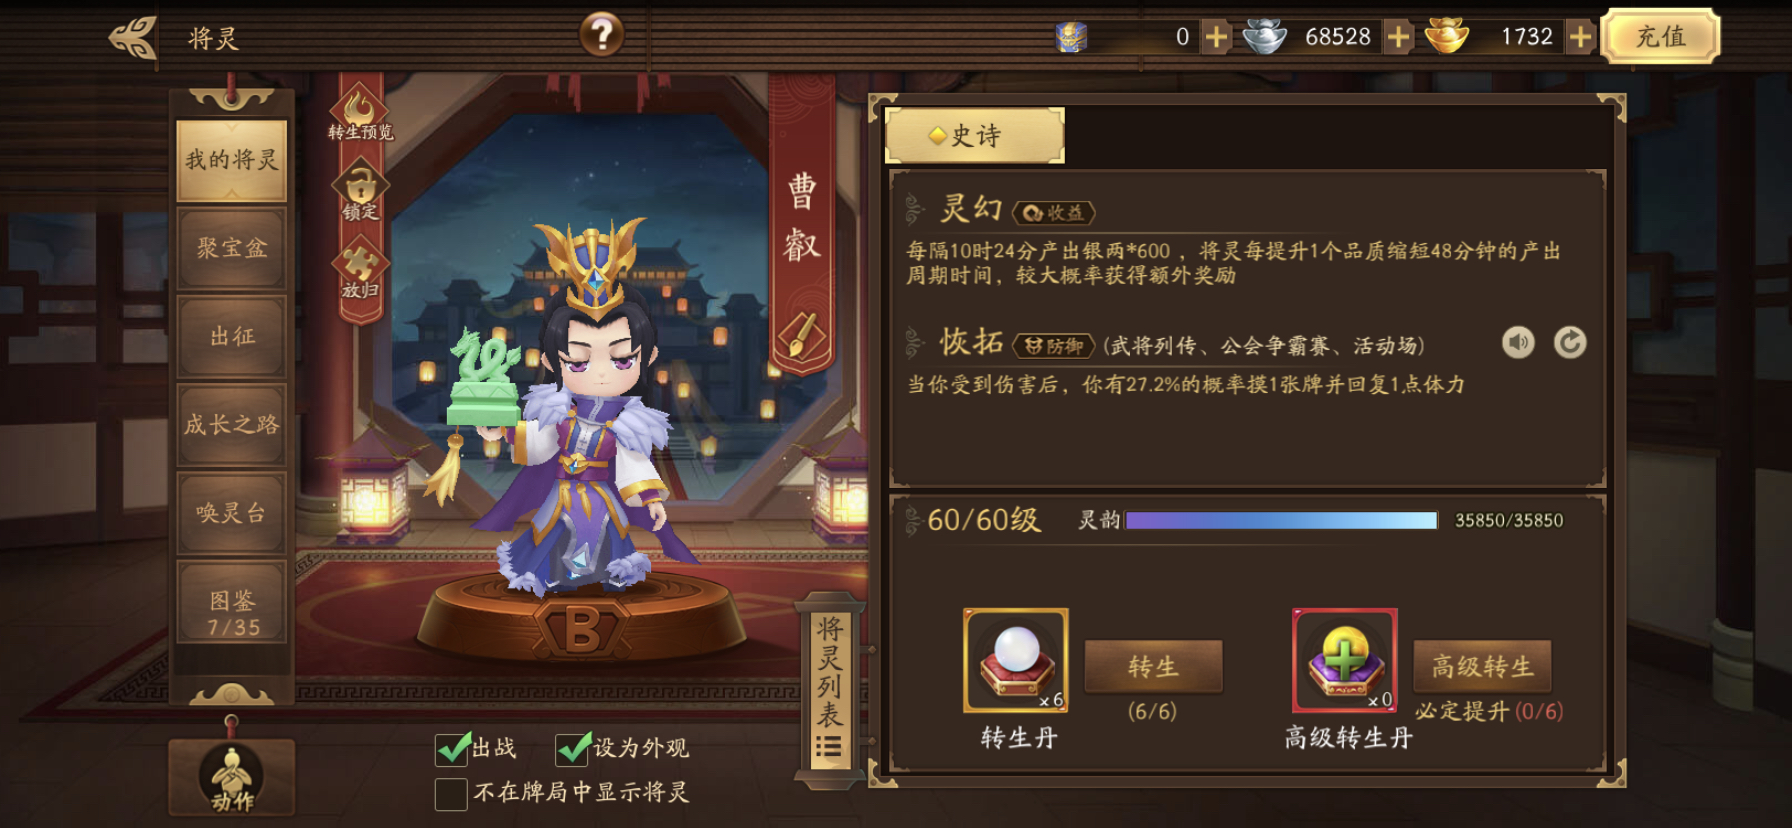
Task: Expand the 将灵列表 side panel
Action: pos(829,688)
